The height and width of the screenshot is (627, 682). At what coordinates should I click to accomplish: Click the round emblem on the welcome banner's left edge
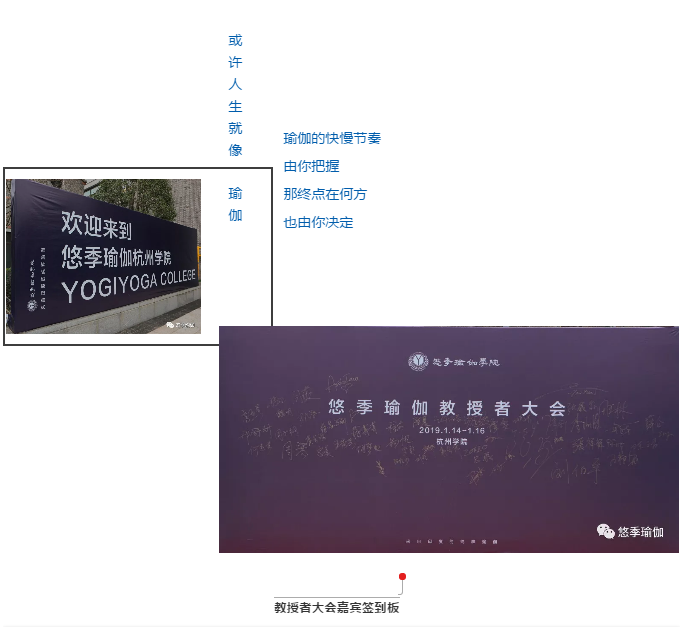pyautogui.click(x=32, y=305)
